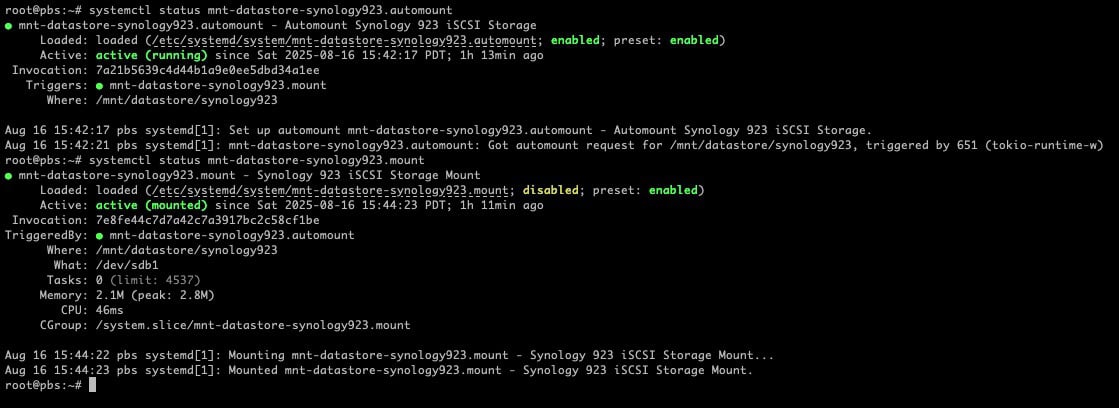
Task: Click the automount Invocation ID hash
Action: click(x=208, y=71)
